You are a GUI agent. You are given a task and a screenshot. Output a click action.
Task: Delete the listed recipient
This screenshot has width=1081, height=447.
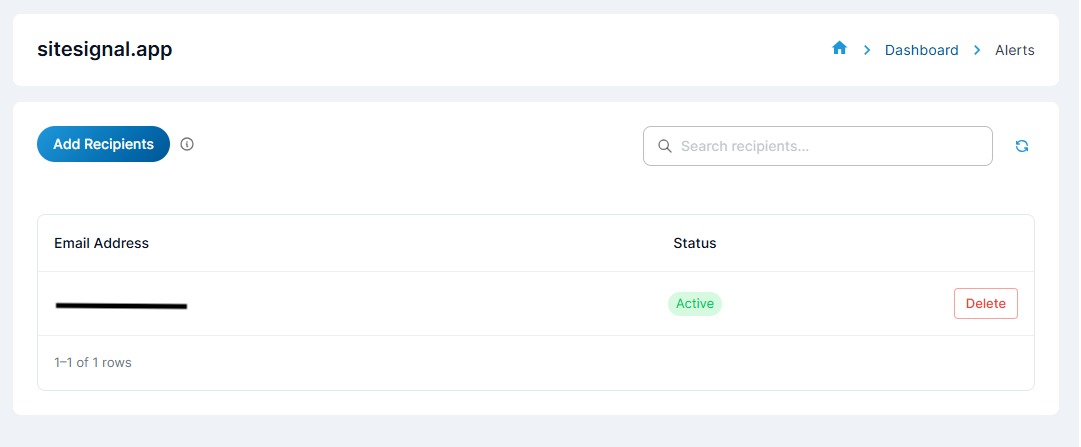tap(985, 304)
